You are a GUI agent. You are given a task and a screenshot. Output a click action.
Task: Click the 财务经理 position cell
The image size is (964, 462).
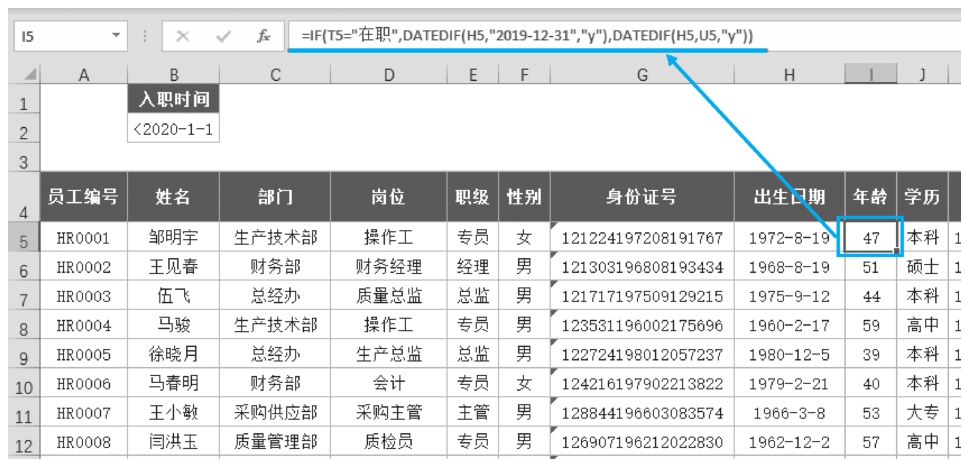[388, 268]
